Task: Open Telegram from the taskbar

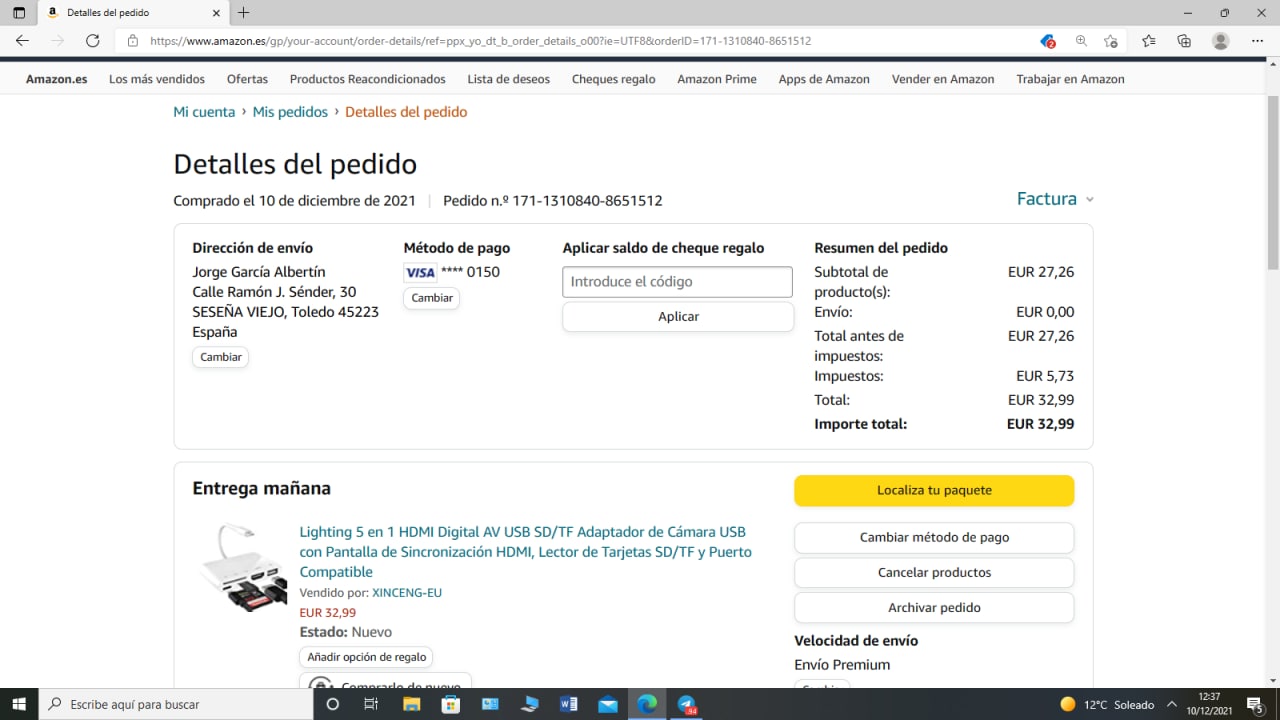Action: pyautogui.click(x=687, y=704)
